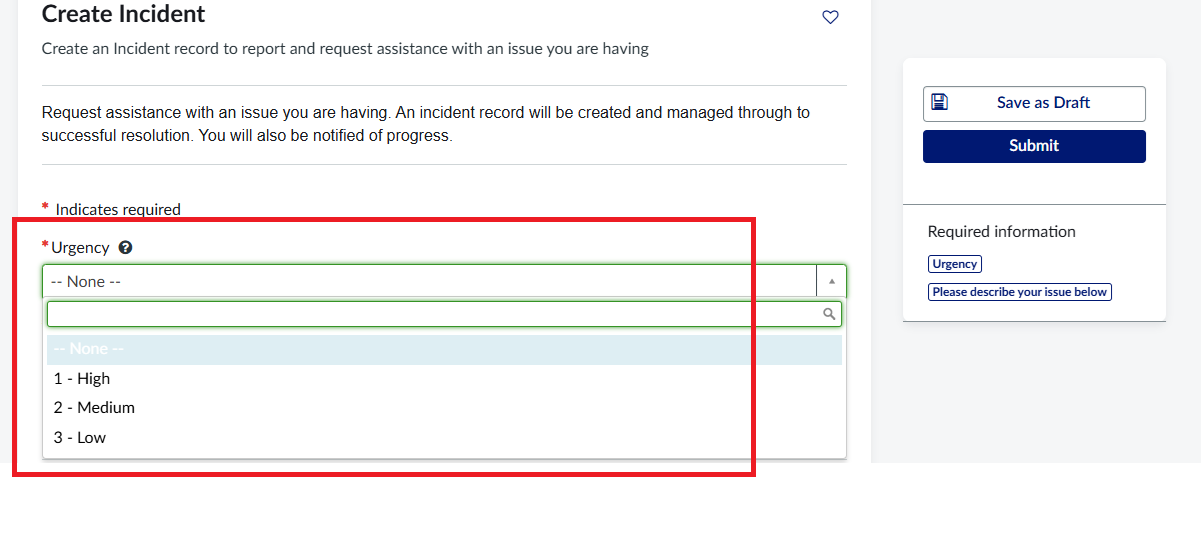Click the "Request assistance with an issue" description paragraph
The height and width of the screenshot is (533, 1201).
(426, 124)
